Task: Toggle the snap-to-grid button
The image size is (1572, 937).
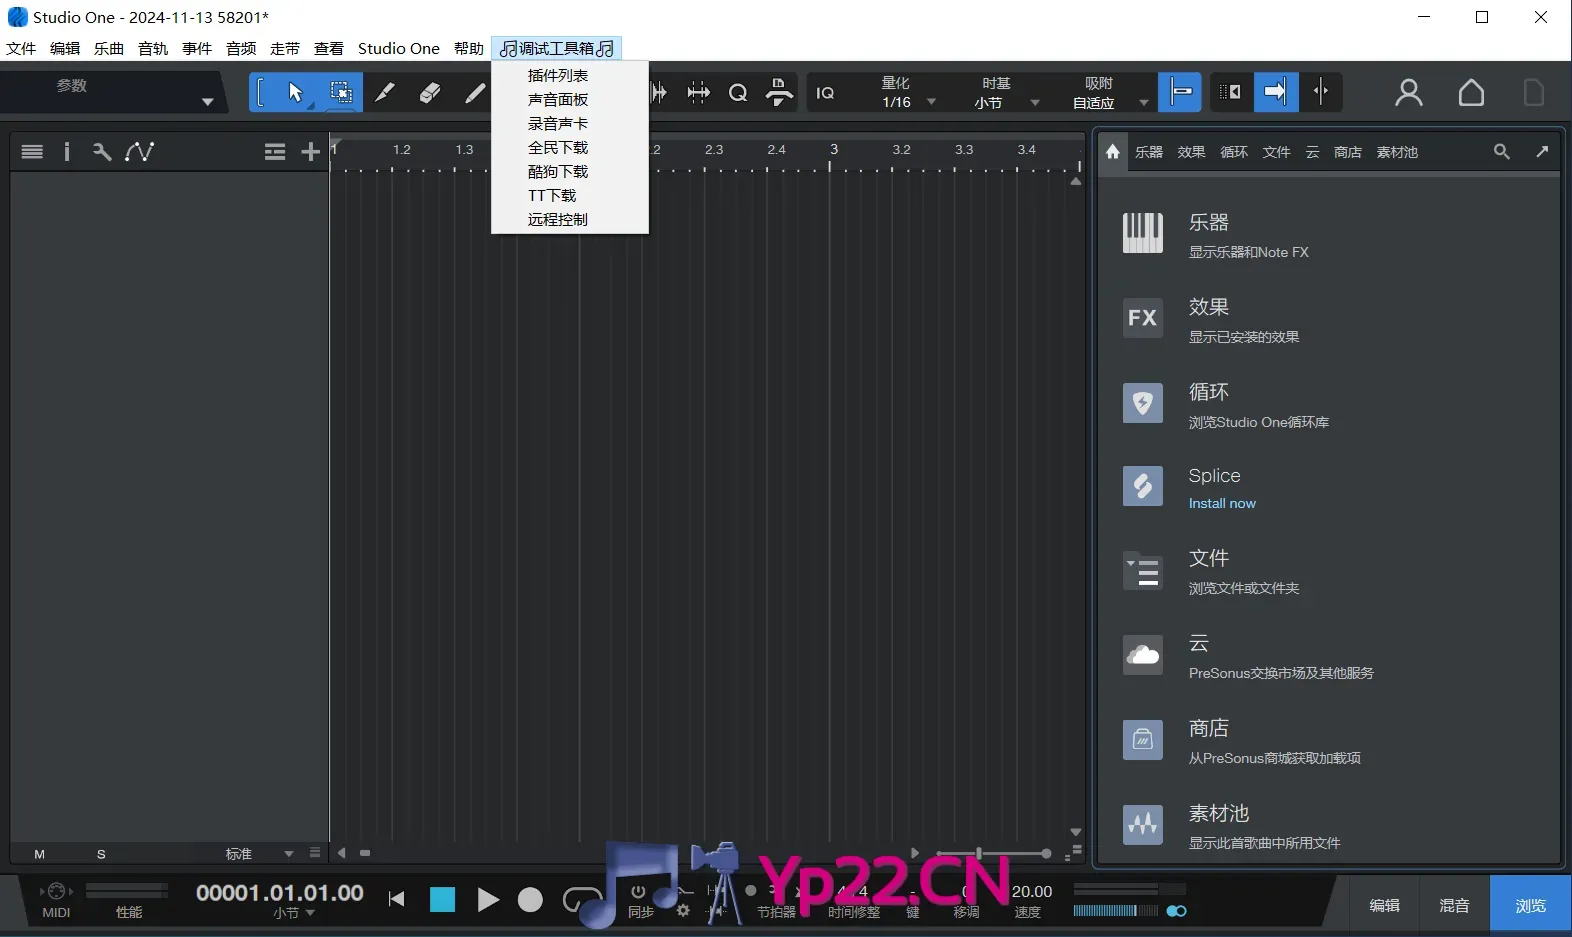Action: pyautogui.click(x=1180, y=93)
